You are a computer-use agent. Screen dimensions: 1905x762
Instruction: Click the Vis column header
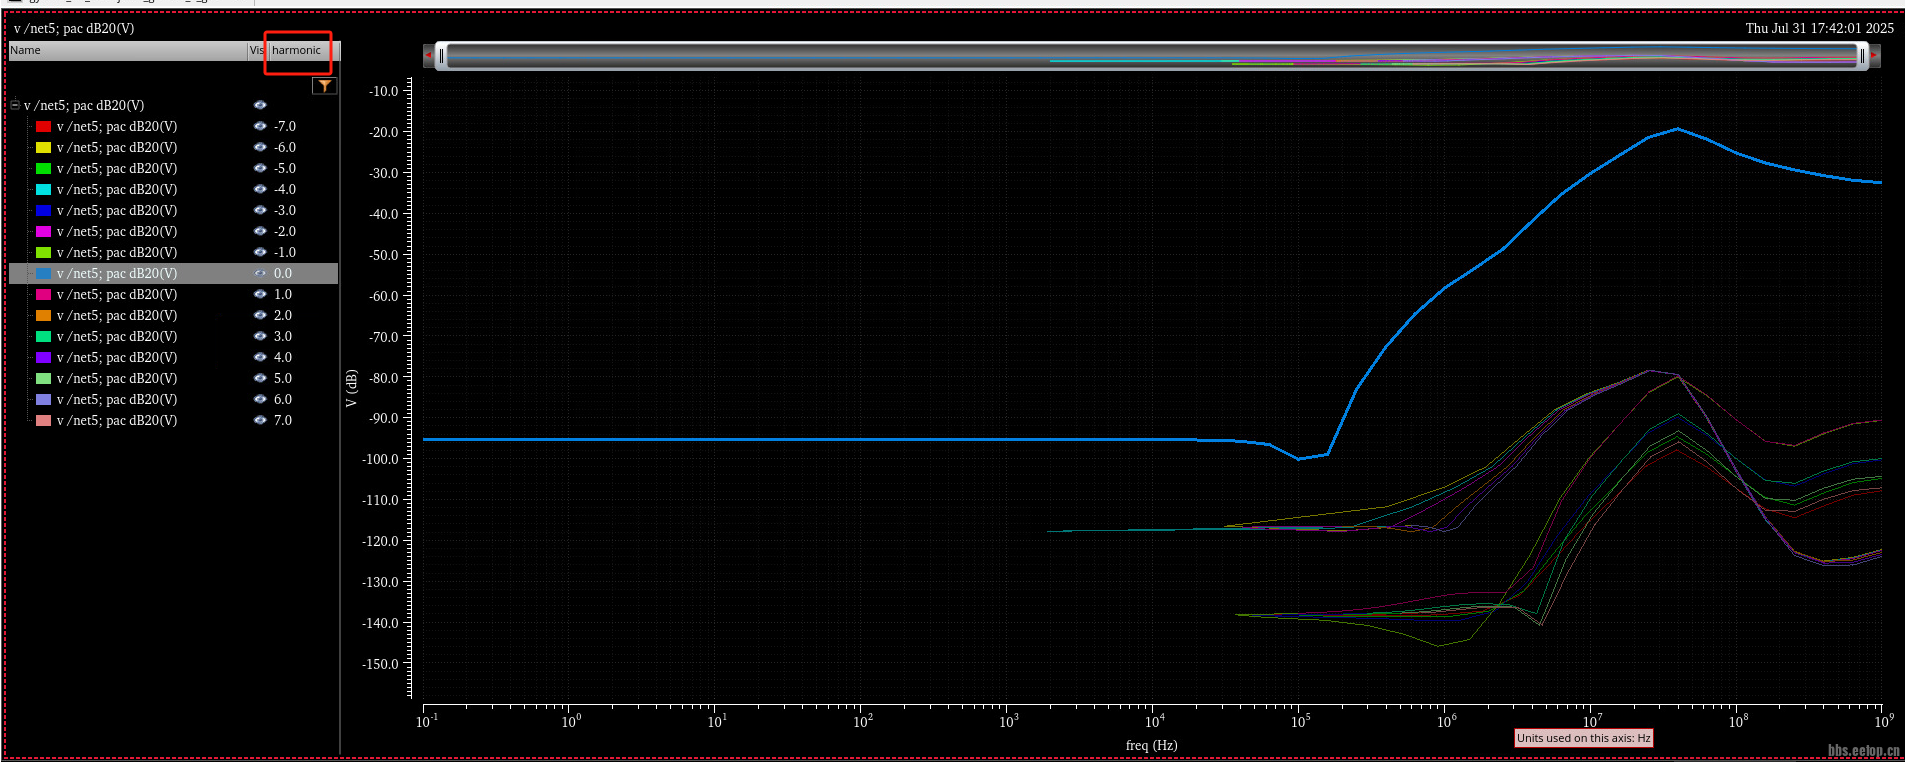coord(257,50)
